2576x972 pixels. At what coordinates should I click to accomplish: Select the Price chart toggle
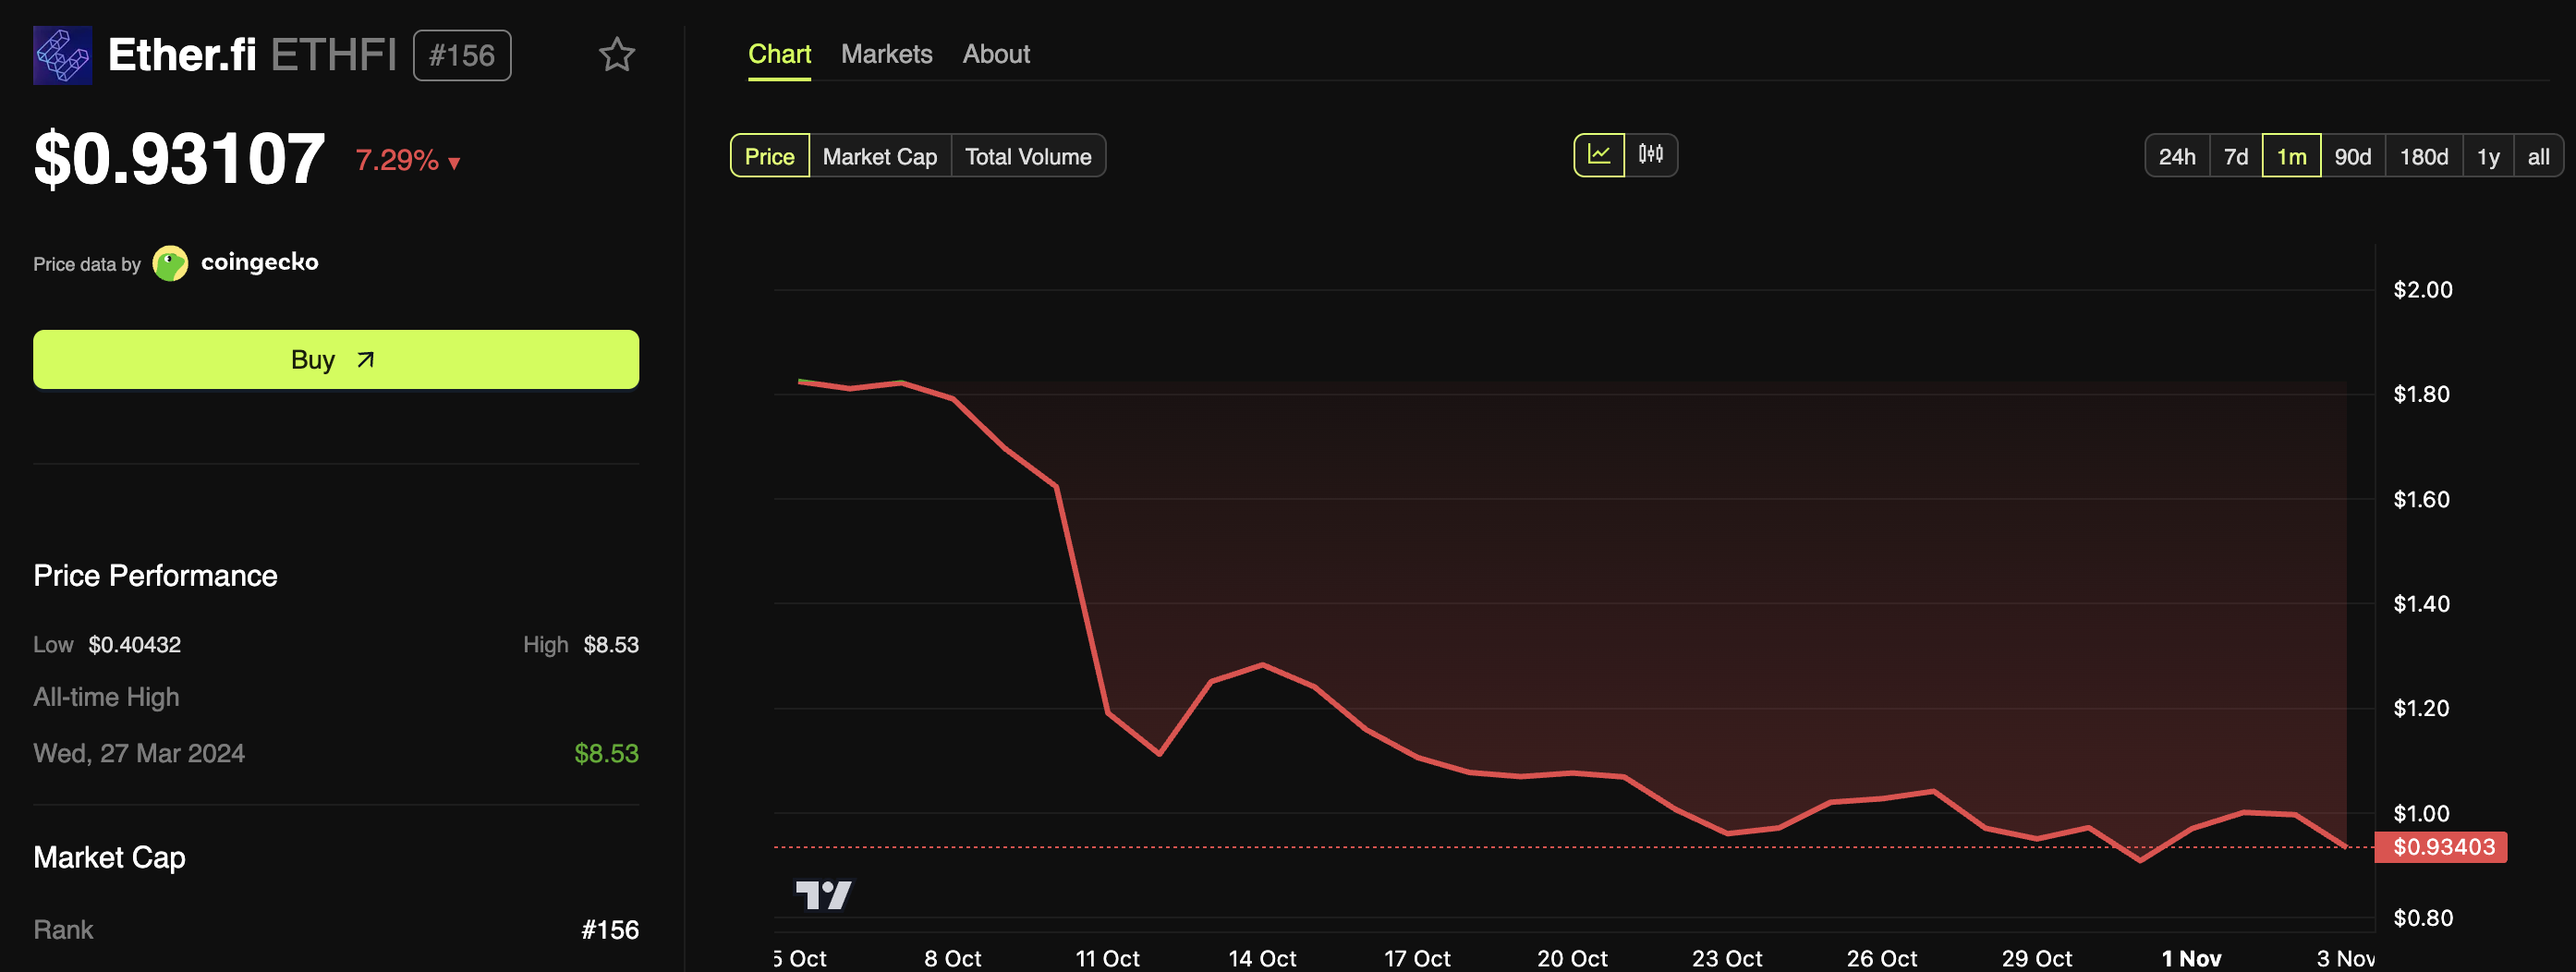[x=769, y=156]
